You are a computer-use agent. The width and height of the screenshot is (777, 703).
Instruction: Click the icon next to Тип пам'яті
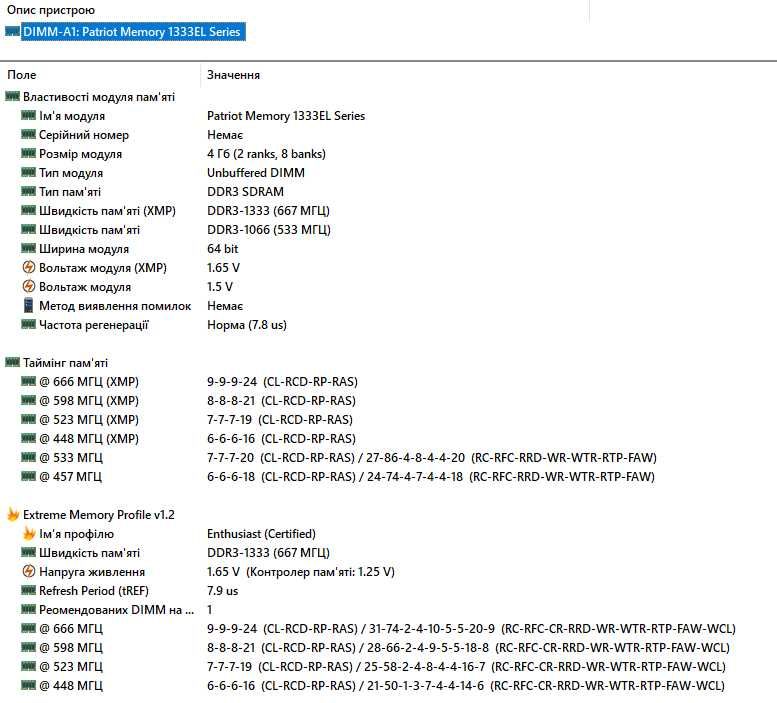click(x=28, y=191)
